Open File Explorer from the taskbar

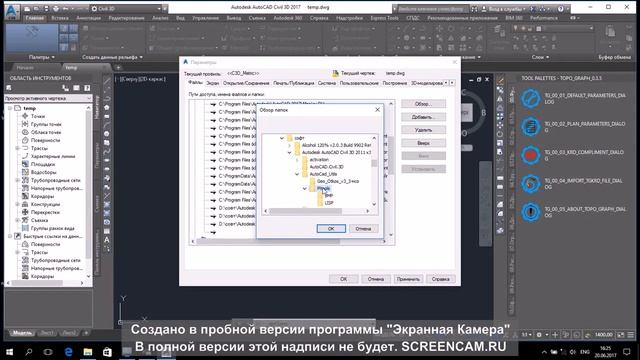point(88,352)
